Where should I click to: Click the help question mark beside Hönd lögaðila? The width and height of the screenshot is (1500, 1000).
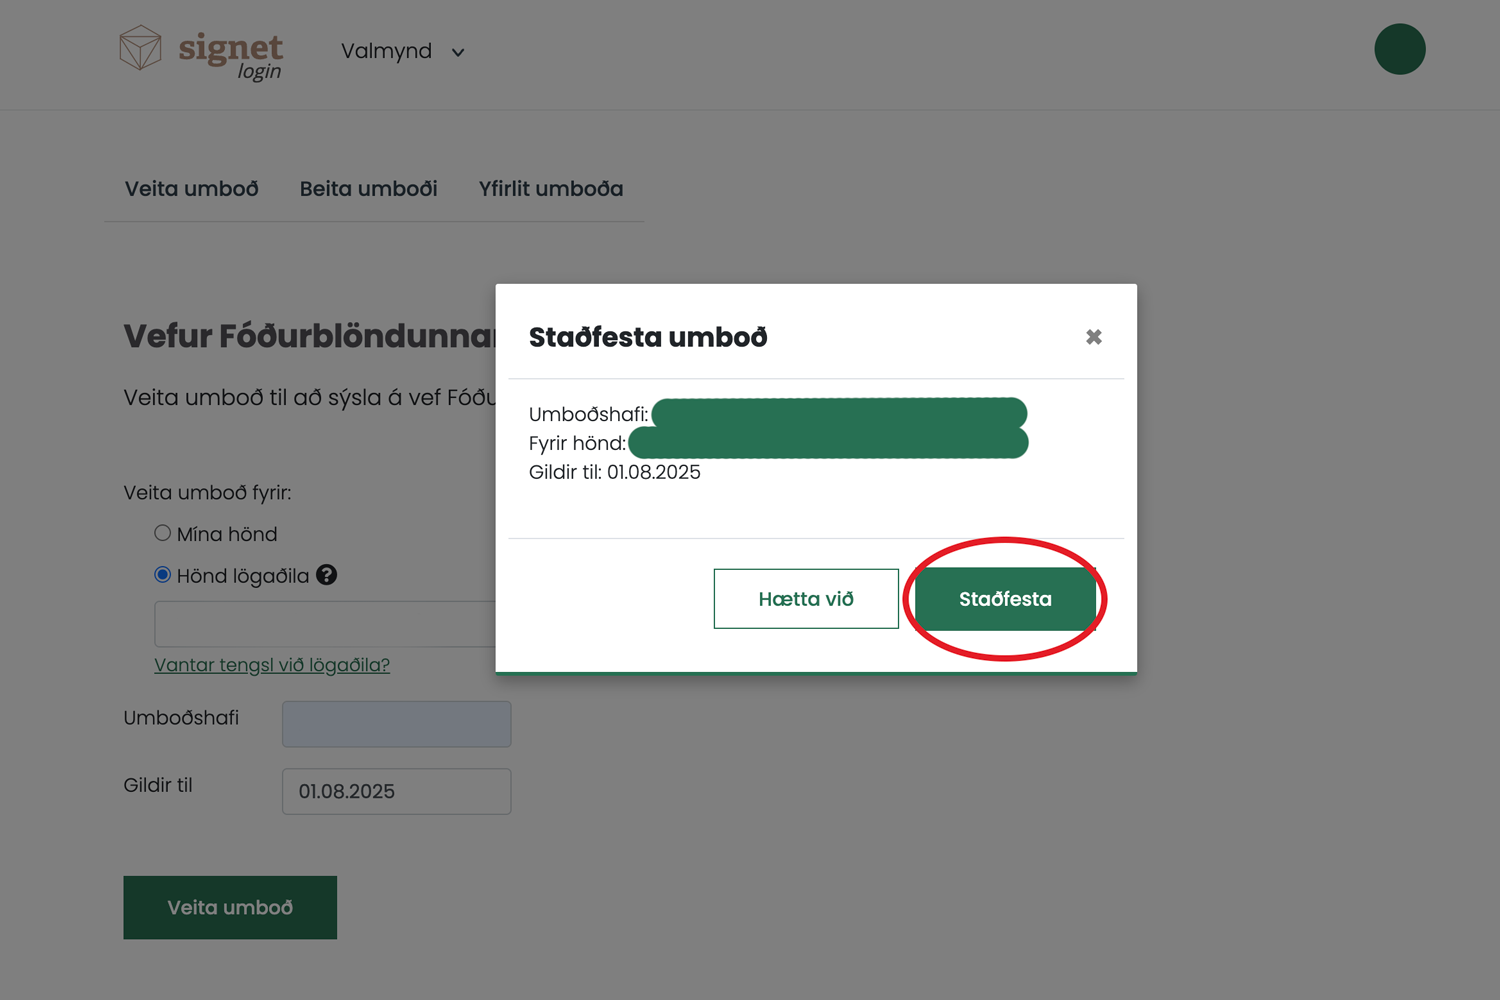click(x=326, y=575)
